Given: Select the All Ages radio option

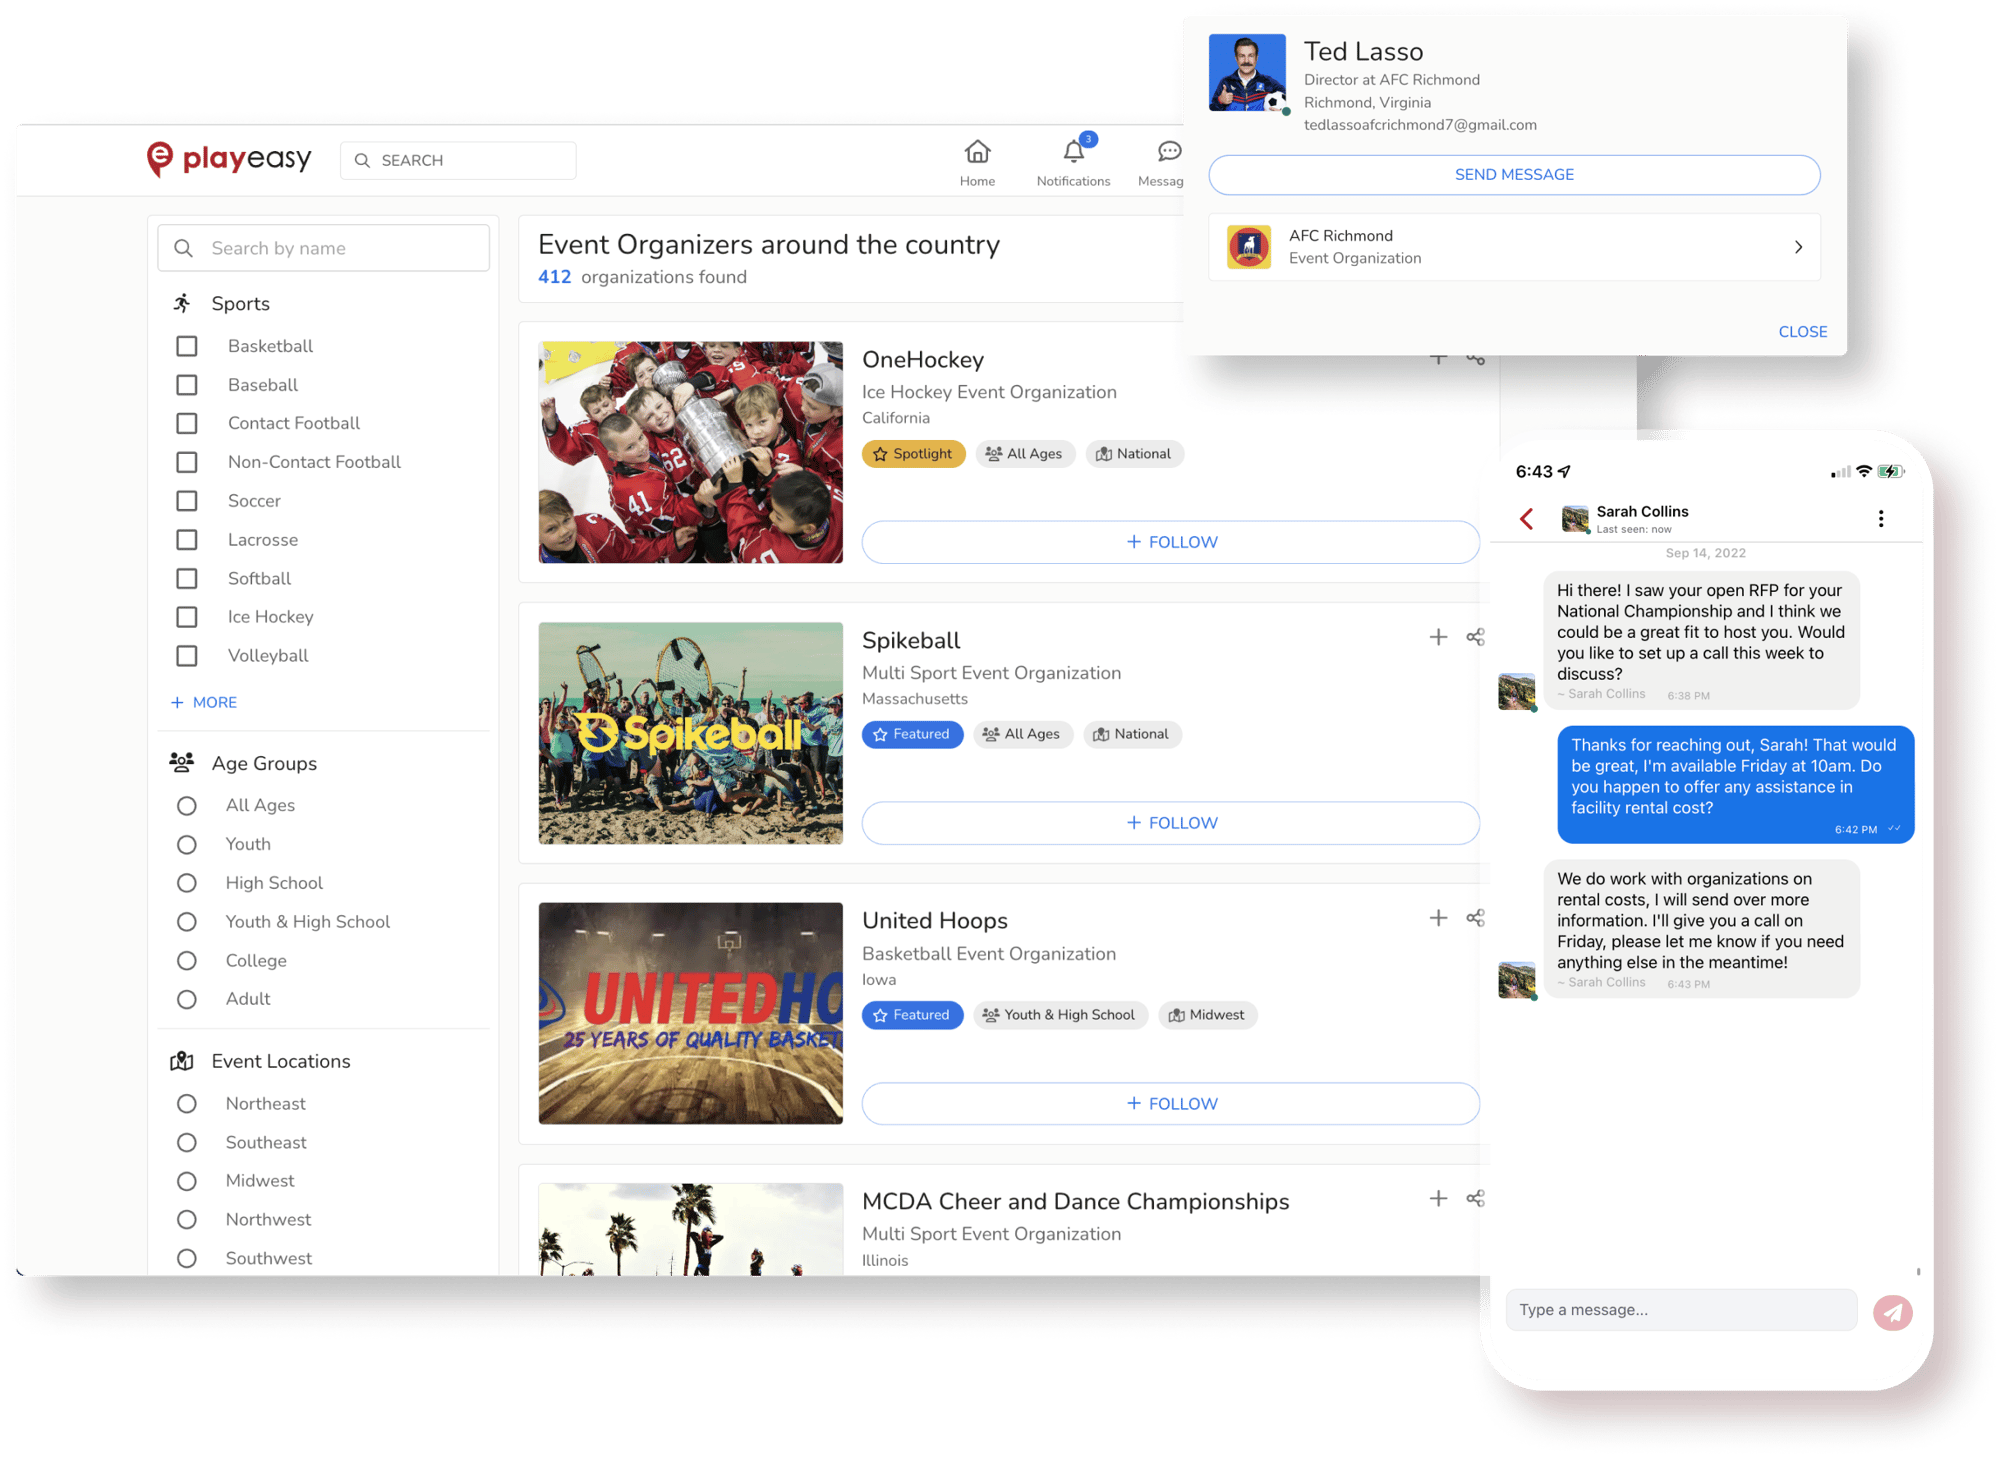Looking at the screenshot, I should [x=187, y=806].
